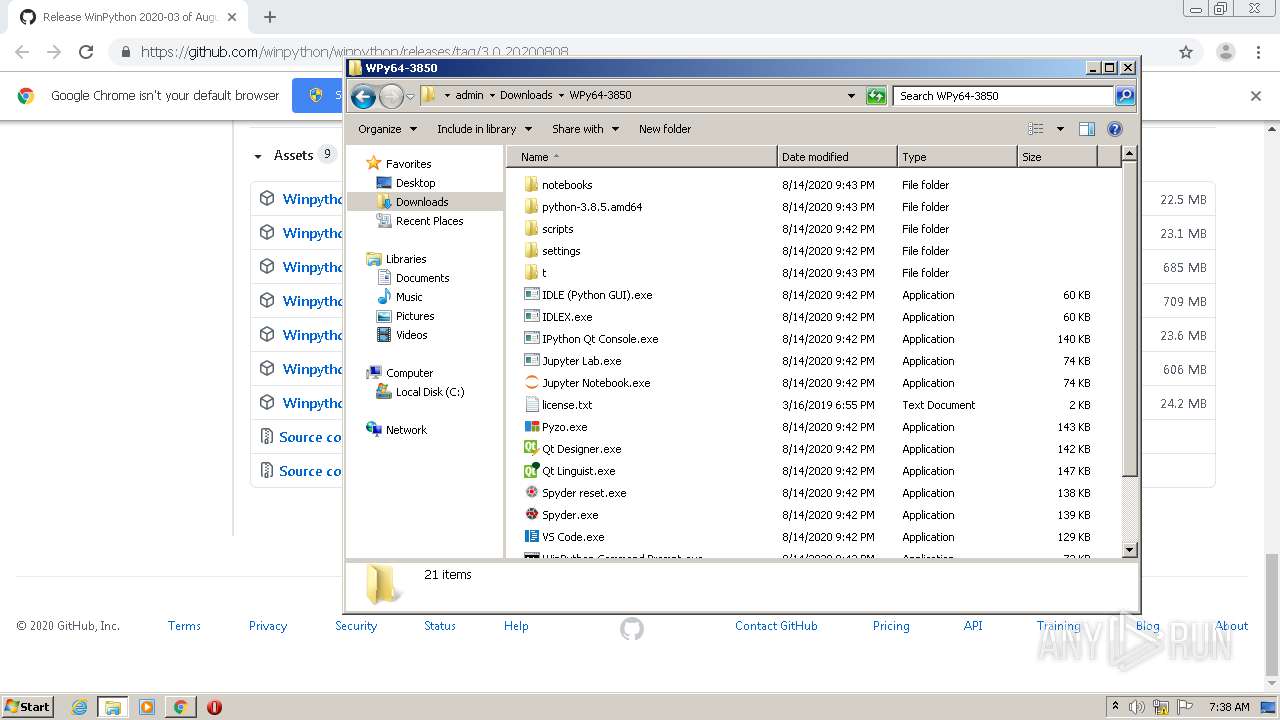Select the license.txt document icon
The image size is (1280, 720).
(x=532, y=405)
